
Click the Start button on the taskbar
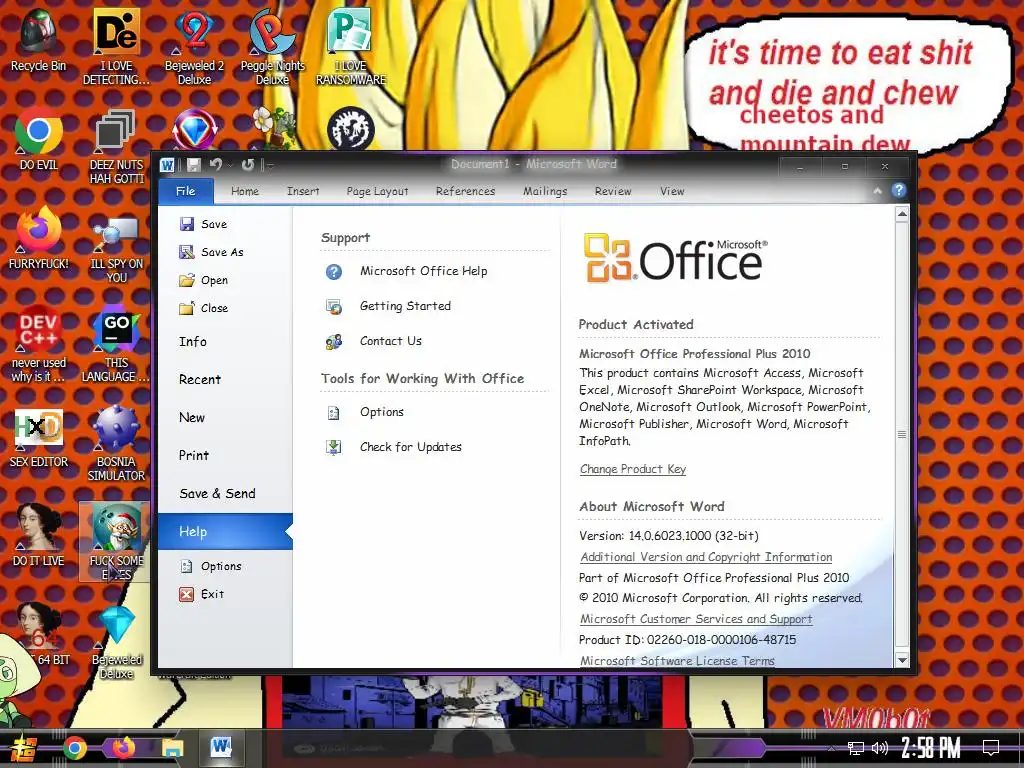[x=24, y=748]
